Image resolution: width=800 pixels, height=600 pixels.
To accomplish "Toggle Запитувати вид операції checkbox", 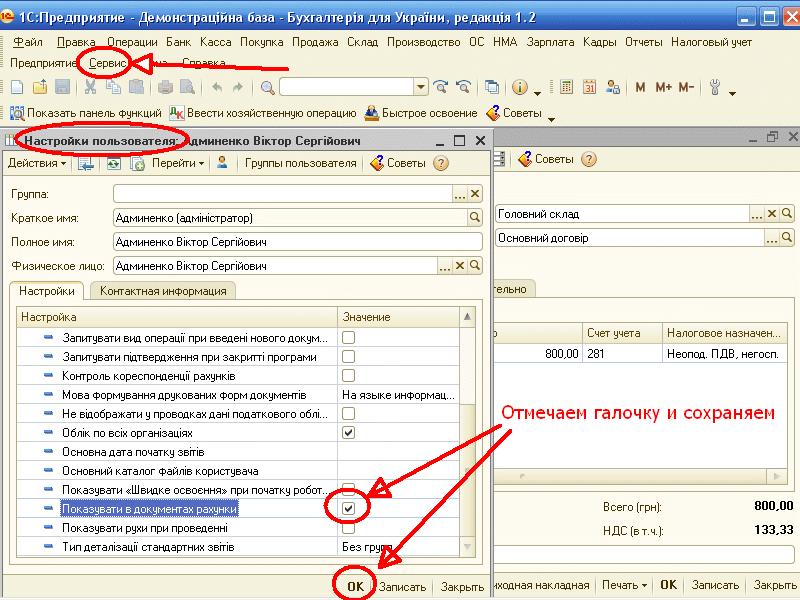I will click(348, 338).
